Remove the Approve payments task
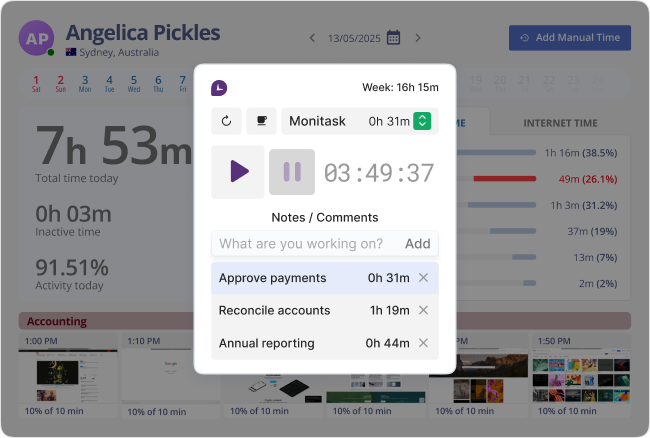This screenshot has width=650, height=438. point(423,278)
